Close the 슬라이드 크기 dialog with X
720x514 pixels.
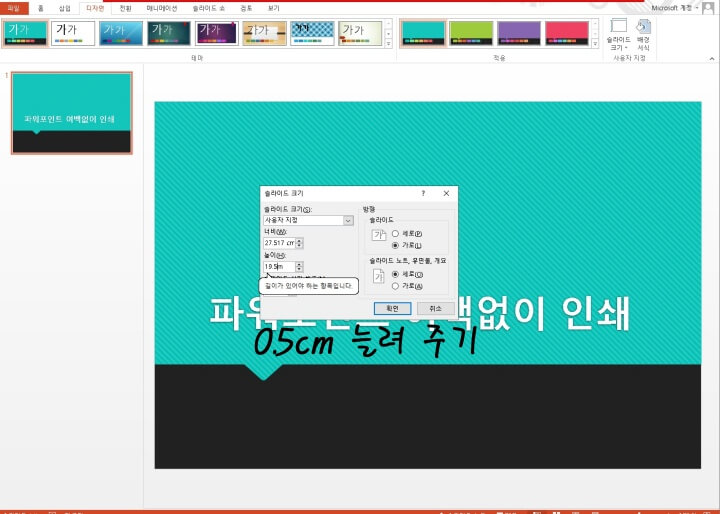pos(446,193)
